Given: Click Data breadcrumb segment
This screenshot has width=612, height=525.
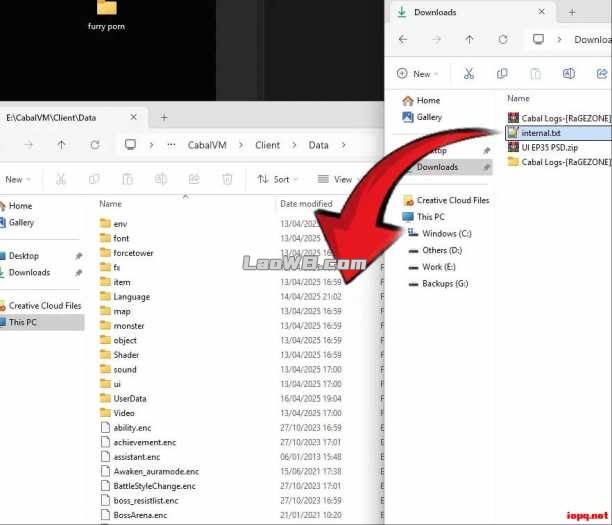Looking at the screenshot, I should (x=318, y=145).
